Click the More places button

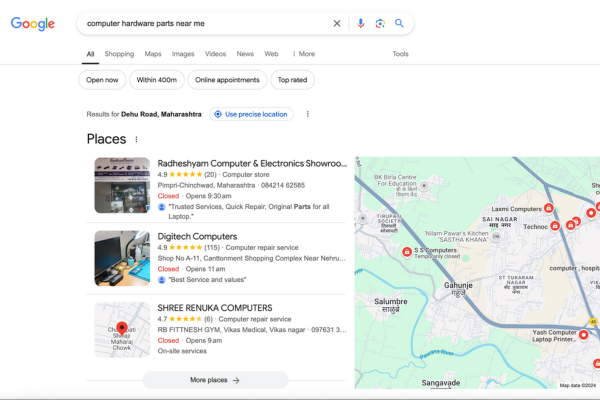pyautogui.click(x=215, y=380)
